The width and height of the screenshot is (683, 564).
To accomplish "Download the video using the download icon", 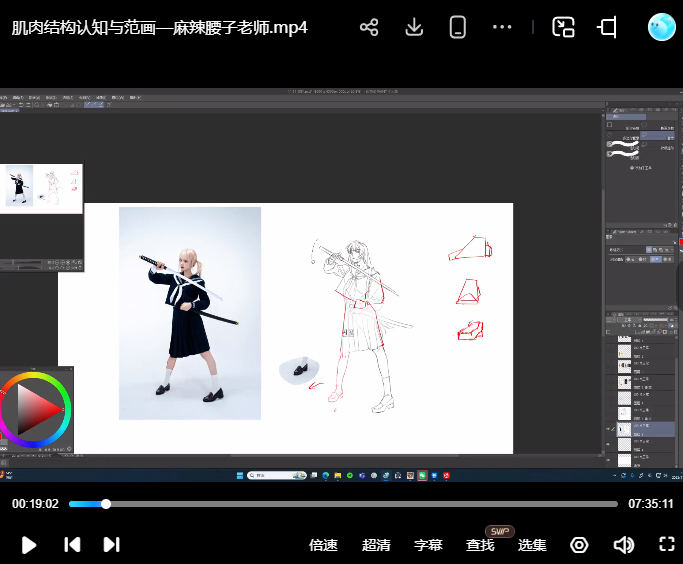I will tap(414, 27).
